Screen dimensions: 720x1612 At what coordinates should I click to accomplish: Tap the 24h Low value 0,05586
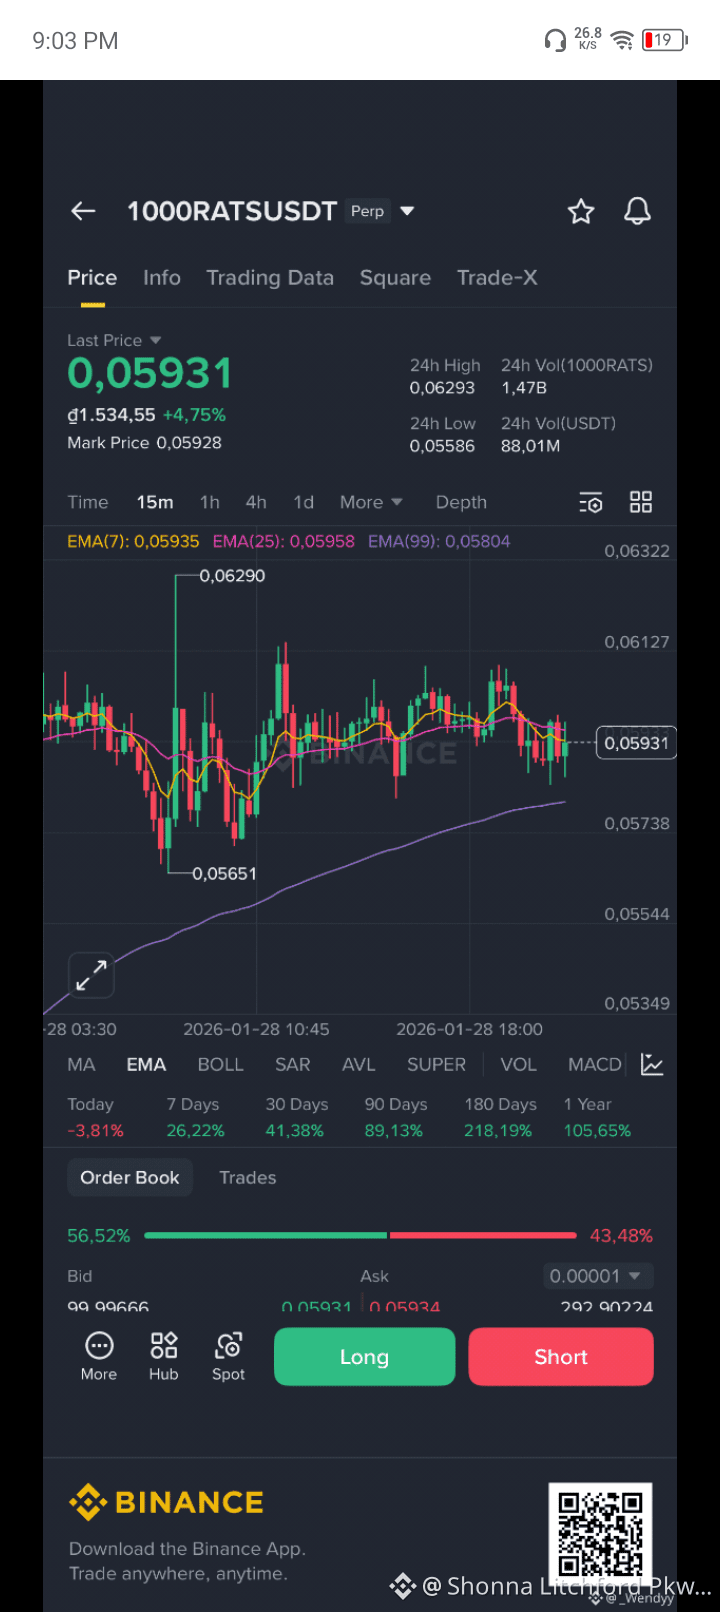(x=442, y=446)
